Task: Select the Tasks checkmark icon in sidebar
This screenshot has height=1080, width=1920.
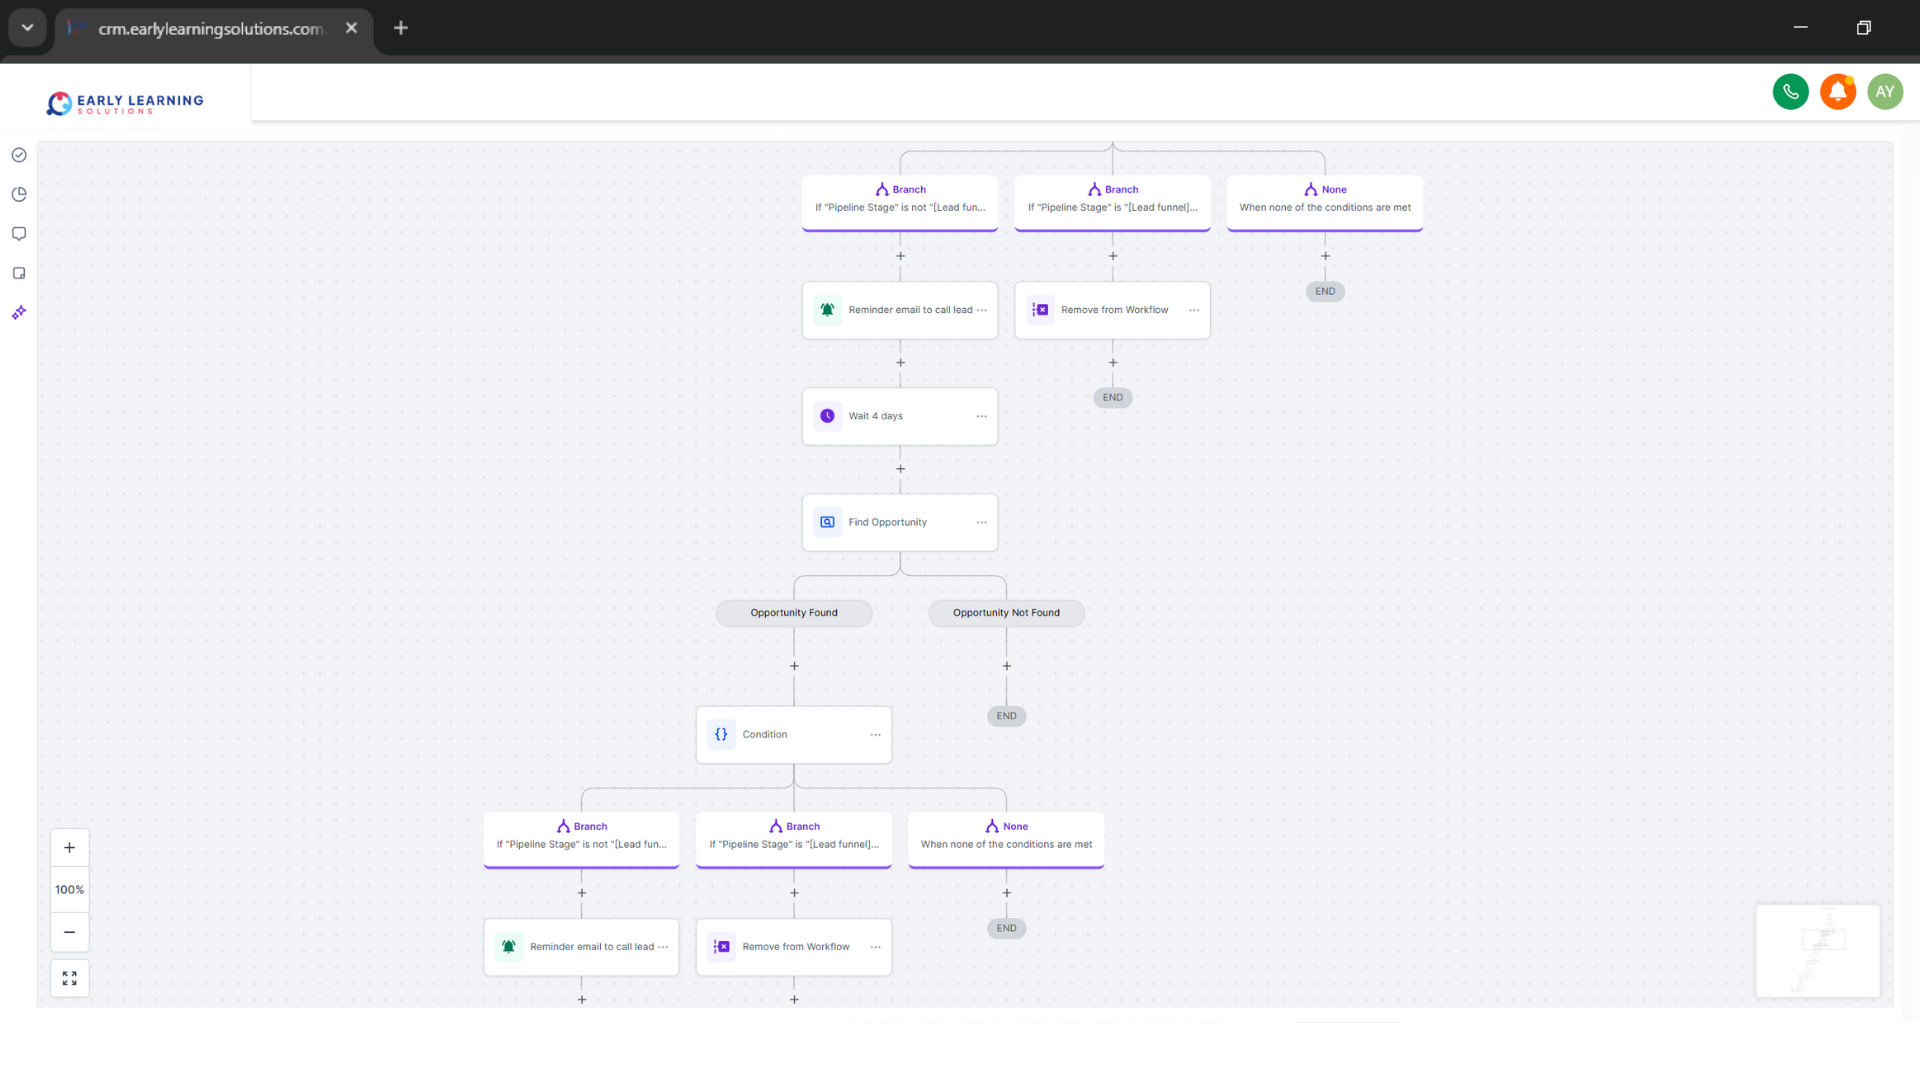Action: (x=19, y=155)
